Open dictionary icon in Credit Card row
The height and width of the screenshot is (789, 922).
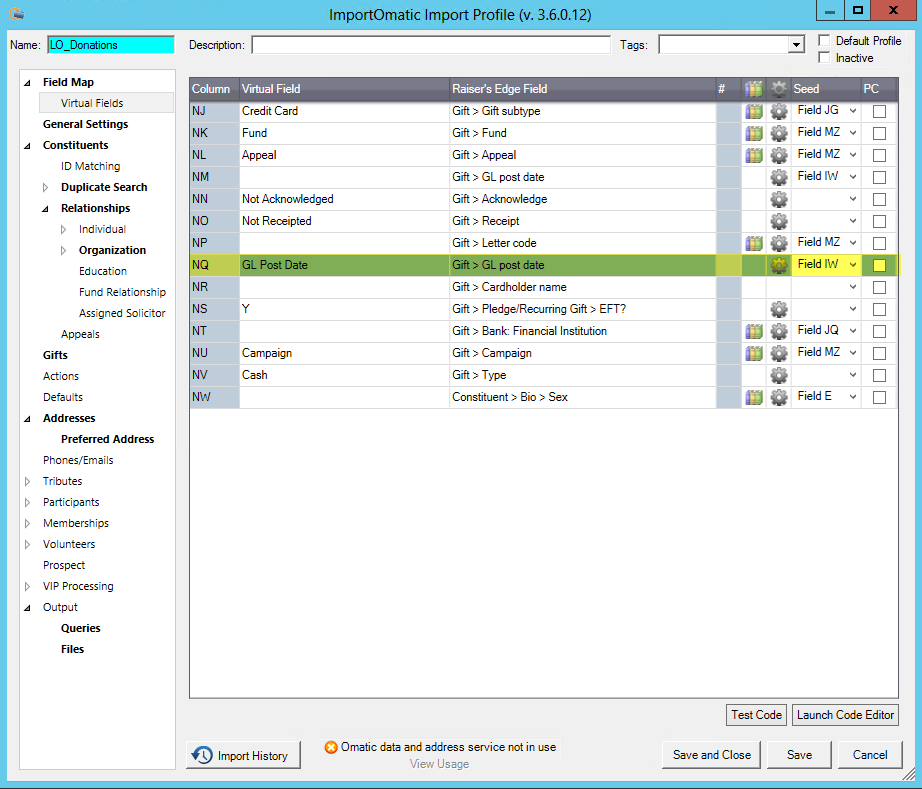point(753,111)
